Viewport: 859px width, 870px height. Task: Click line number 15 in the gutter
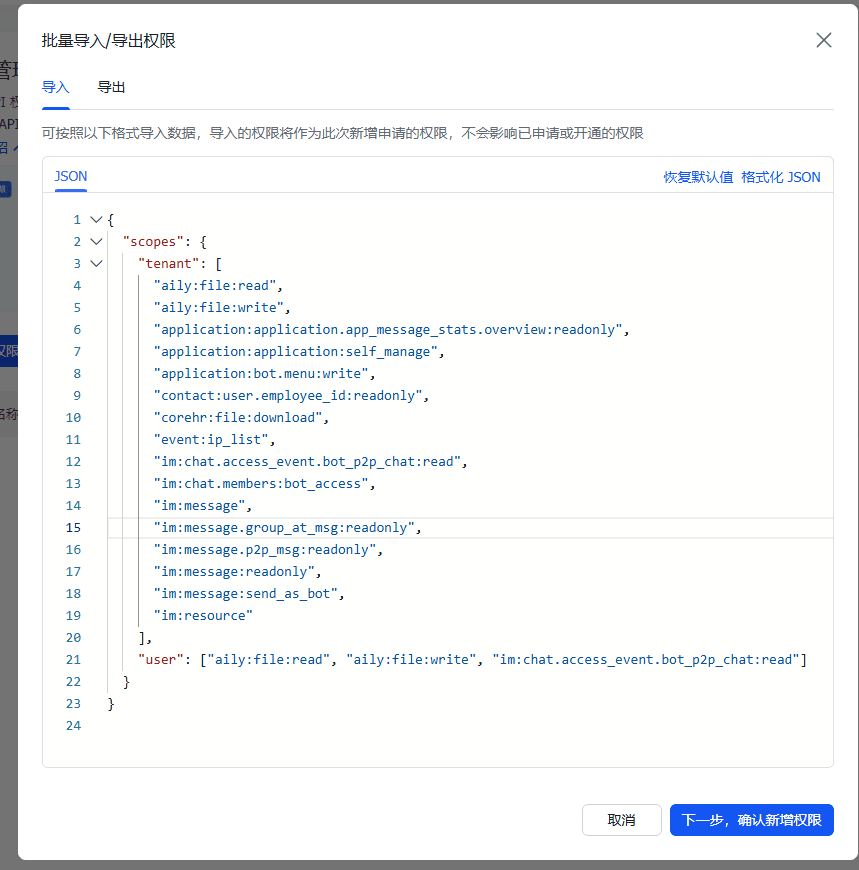coord(73,528)
